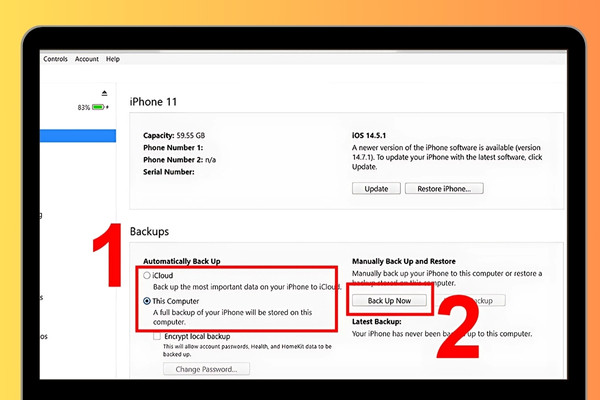
Task: Click the iPhone 11 device title
Action: point(153,102)
